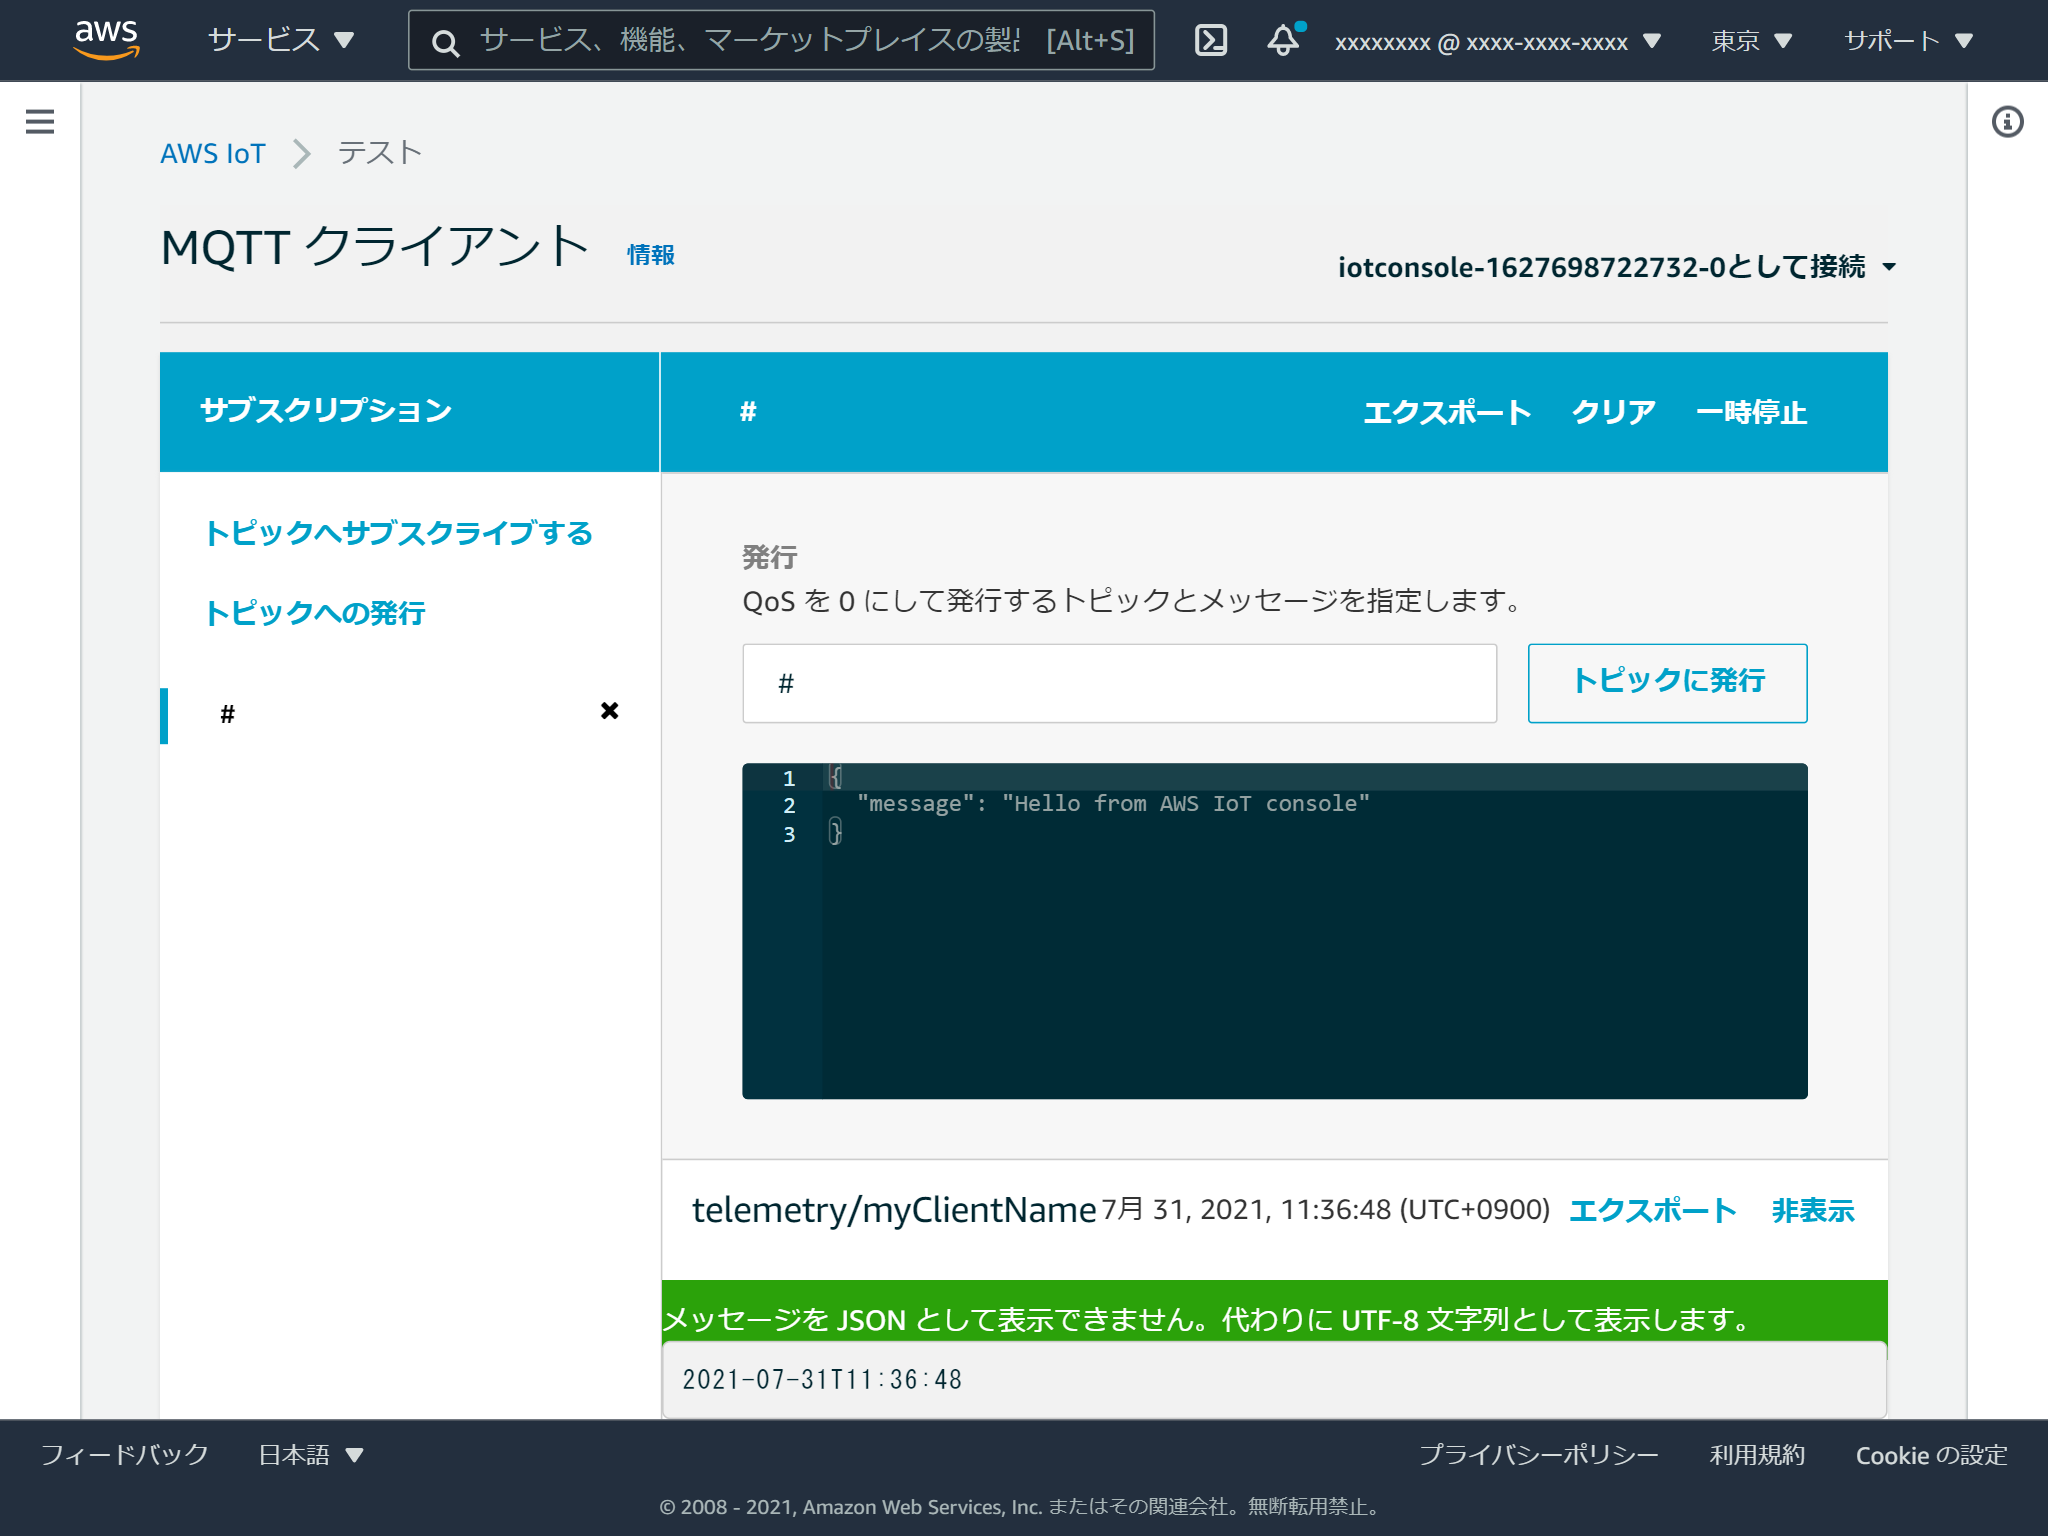Image resolution: width=2048 pixels, height=1536 pixels.
Task: Click the search magnifier icon
Action: point(445,43)
